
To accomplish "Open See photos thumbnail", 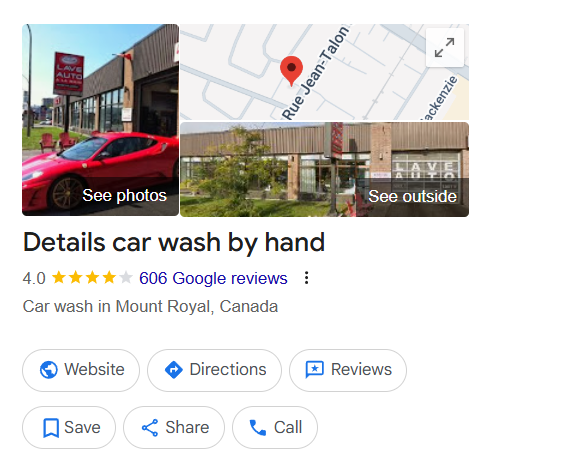I will coord(101,120).
